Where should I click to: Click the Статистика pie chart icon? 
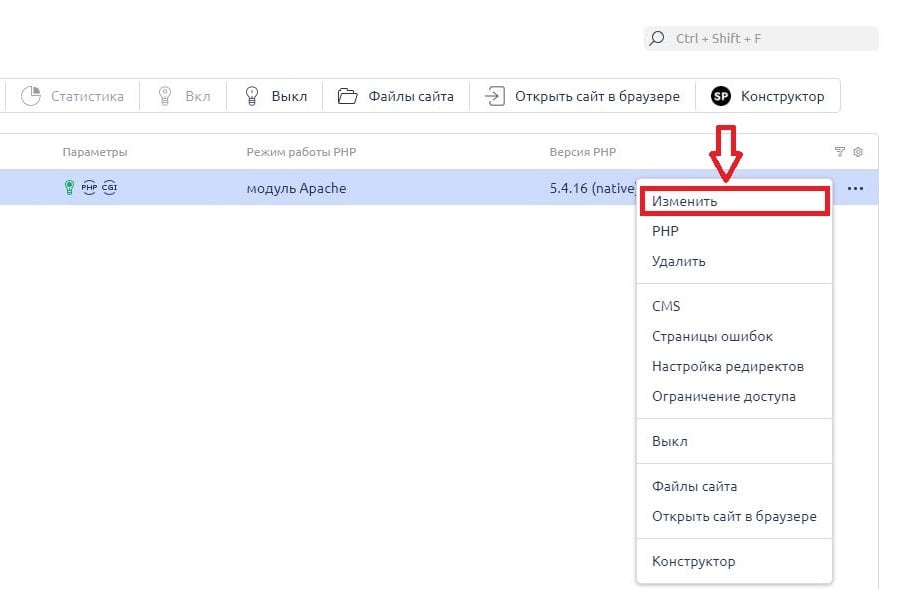[31, 96]
